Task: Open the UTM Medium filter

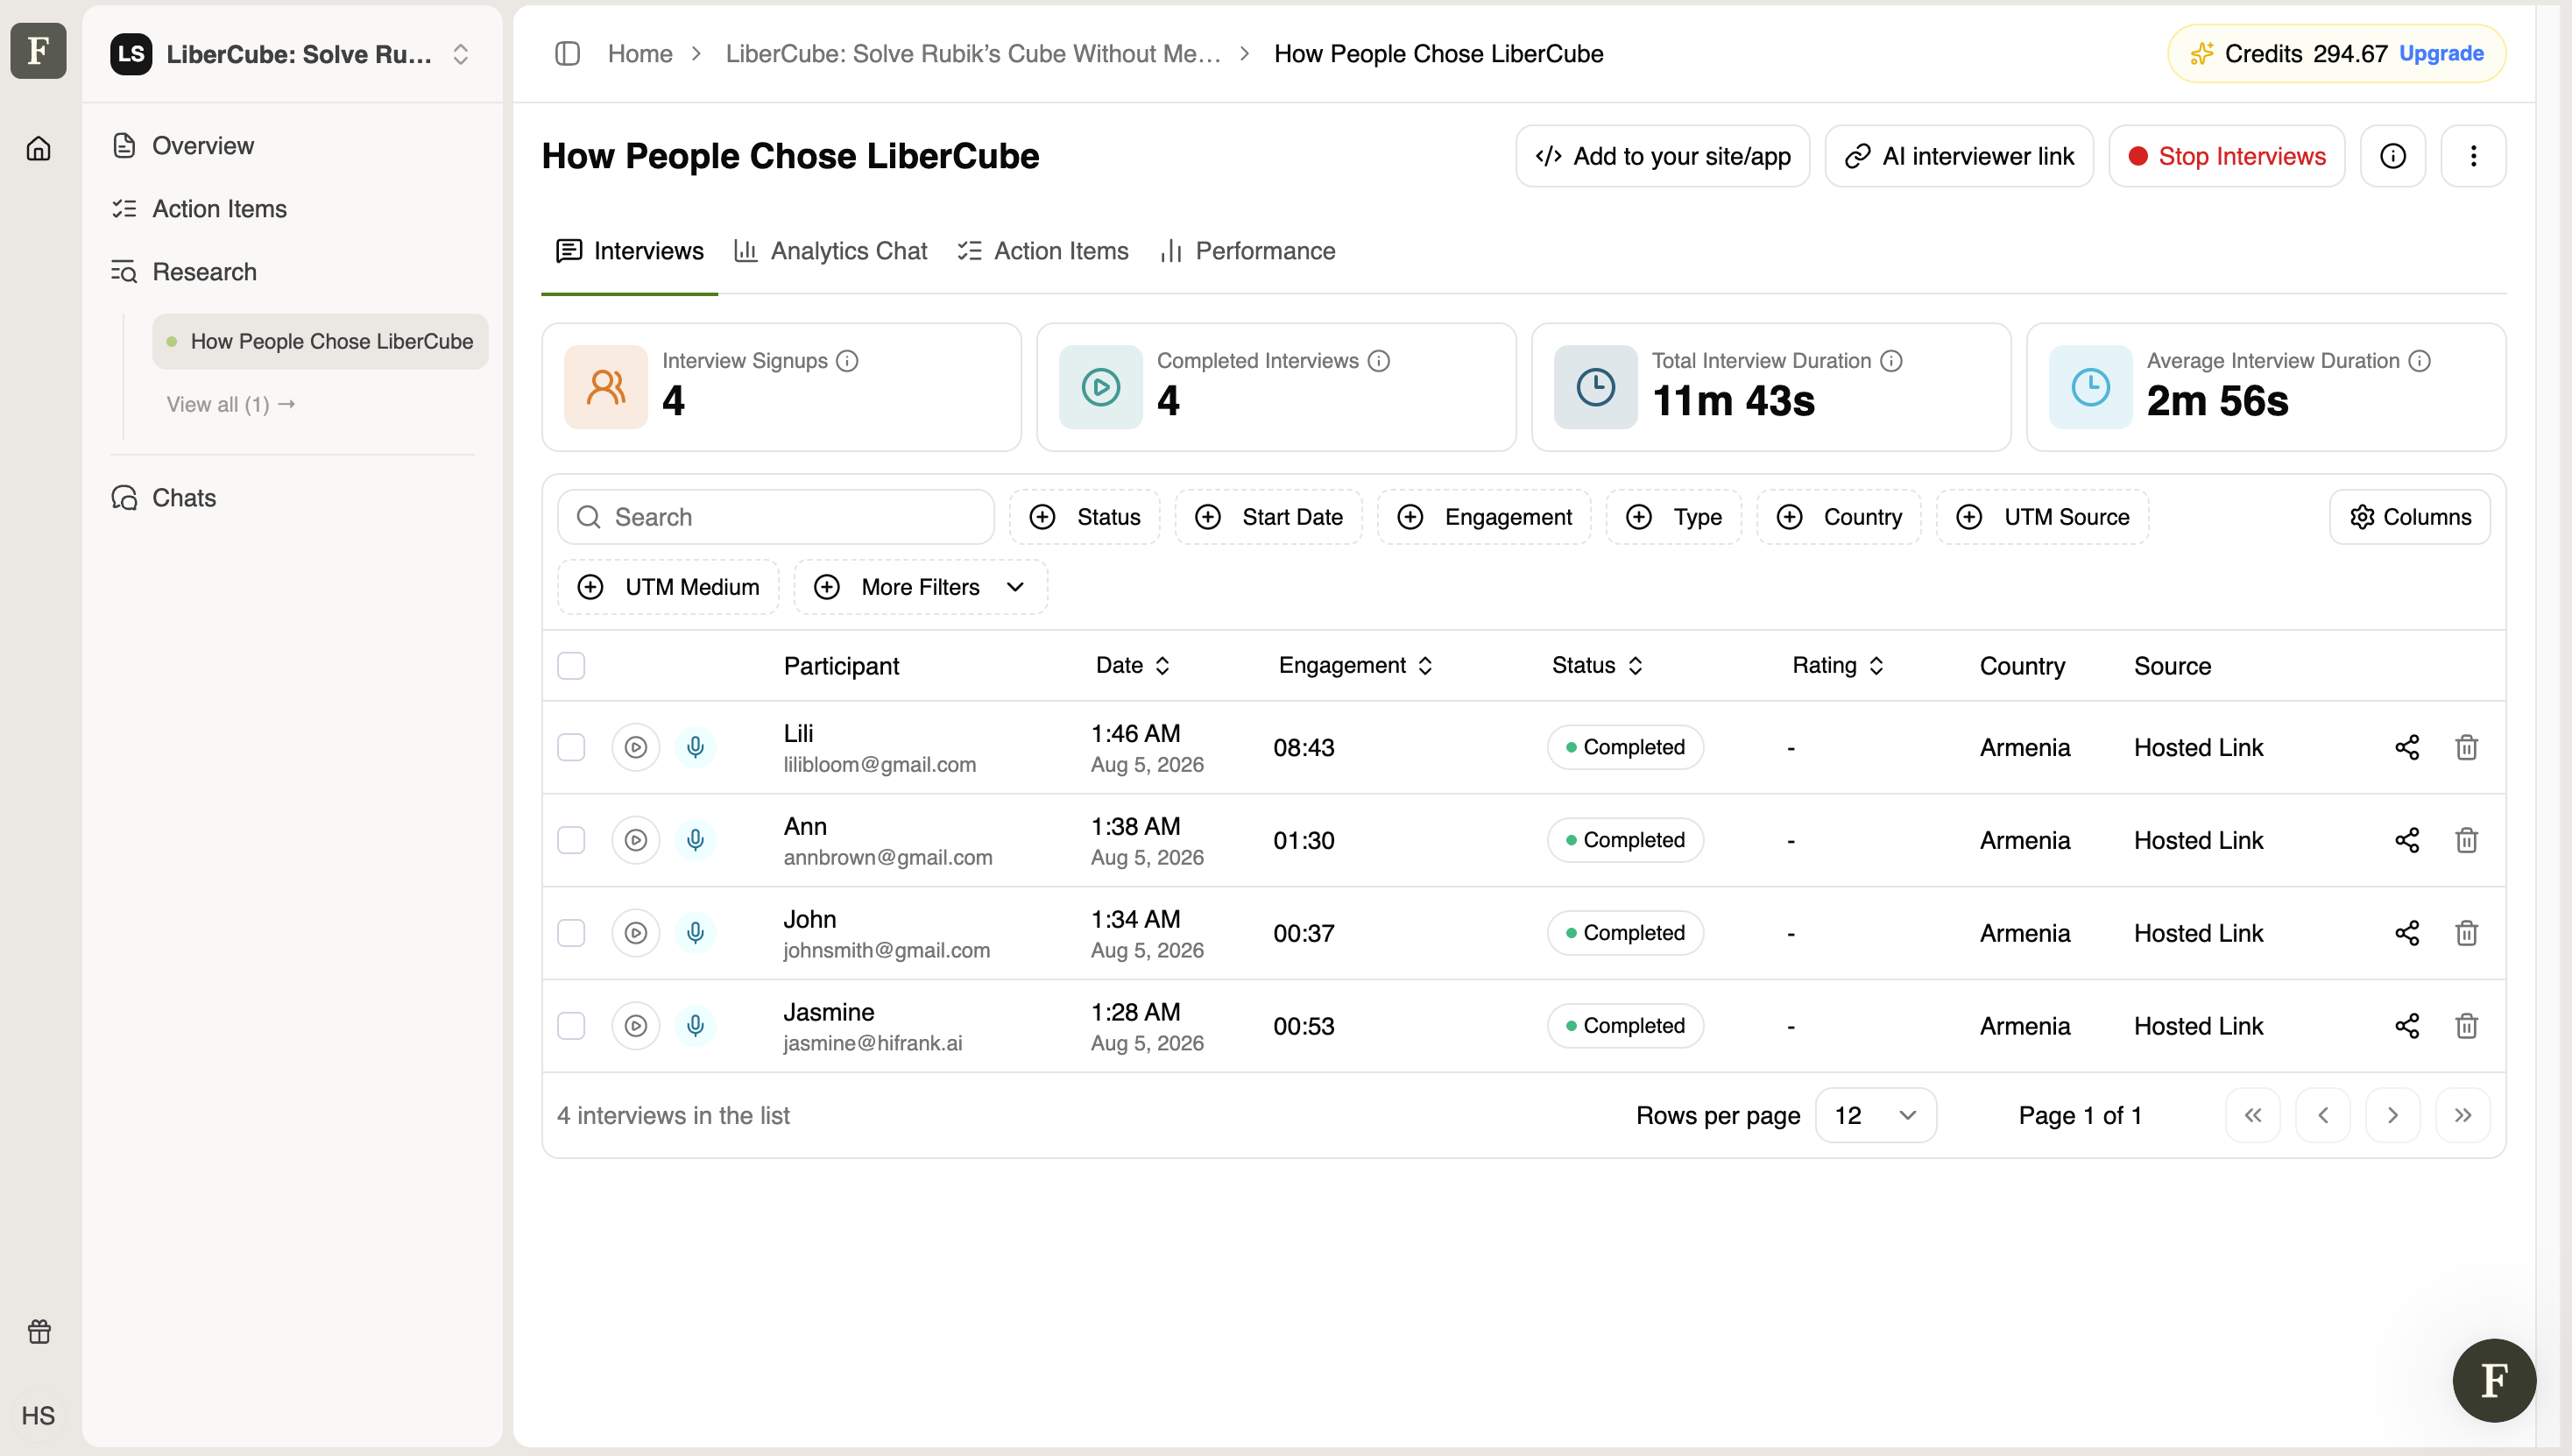Action: pyautogui.click(x=668, y=587)
